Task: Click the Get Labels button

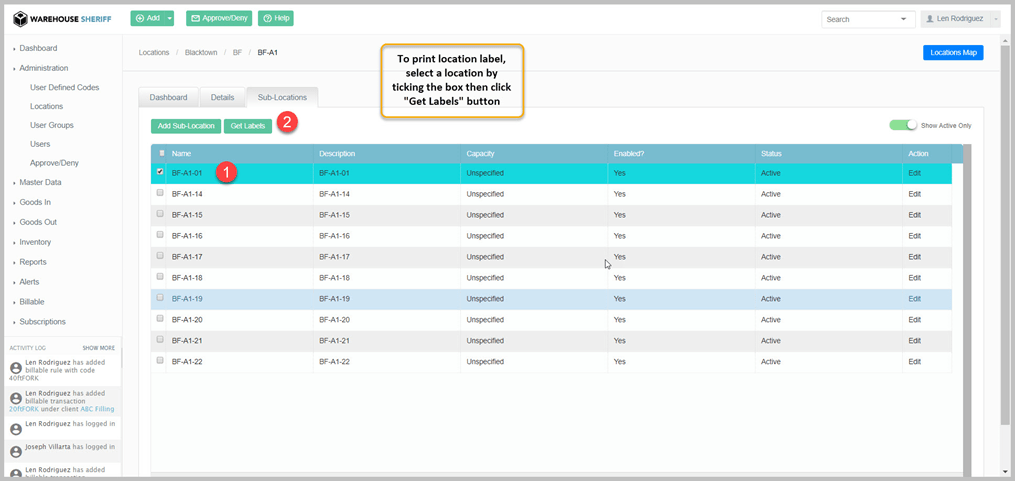Action: pyautogui.click(x=247, y=126)
